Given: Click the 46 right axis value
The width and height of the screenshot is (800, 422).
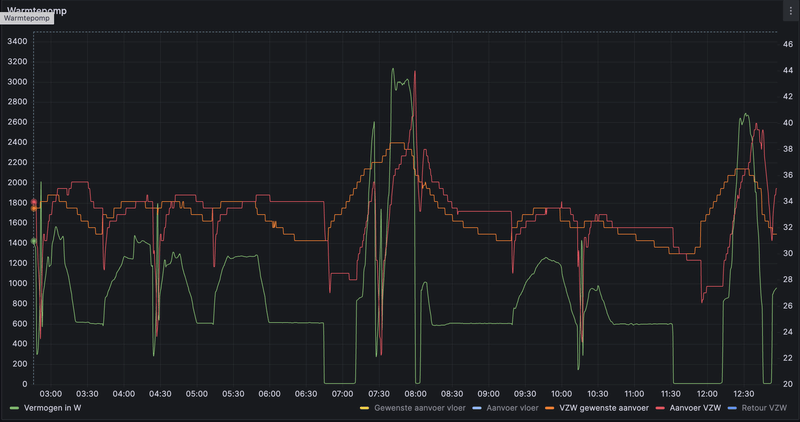Looking at the screenshot, I should tap(788, 44).
